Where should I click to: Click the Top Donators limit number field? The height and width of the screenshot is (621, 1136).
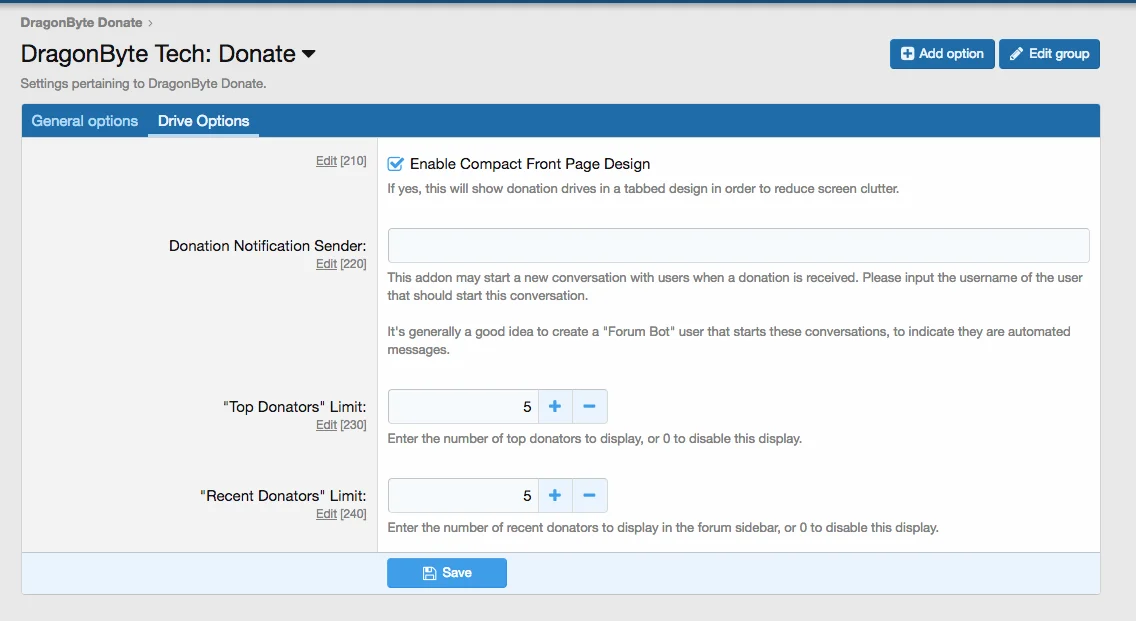[x=463, y=407]
